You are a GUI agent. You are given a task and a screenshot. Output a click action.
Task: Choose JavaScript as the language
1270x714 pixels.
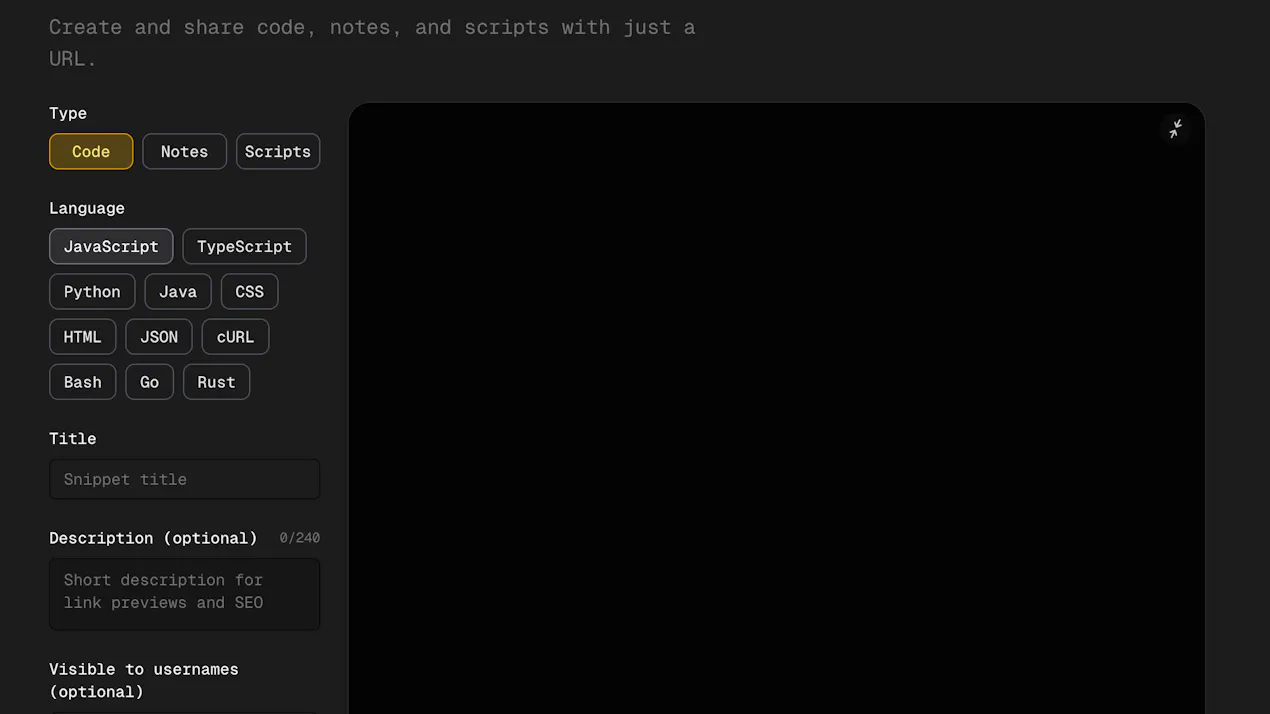[111, 247]
